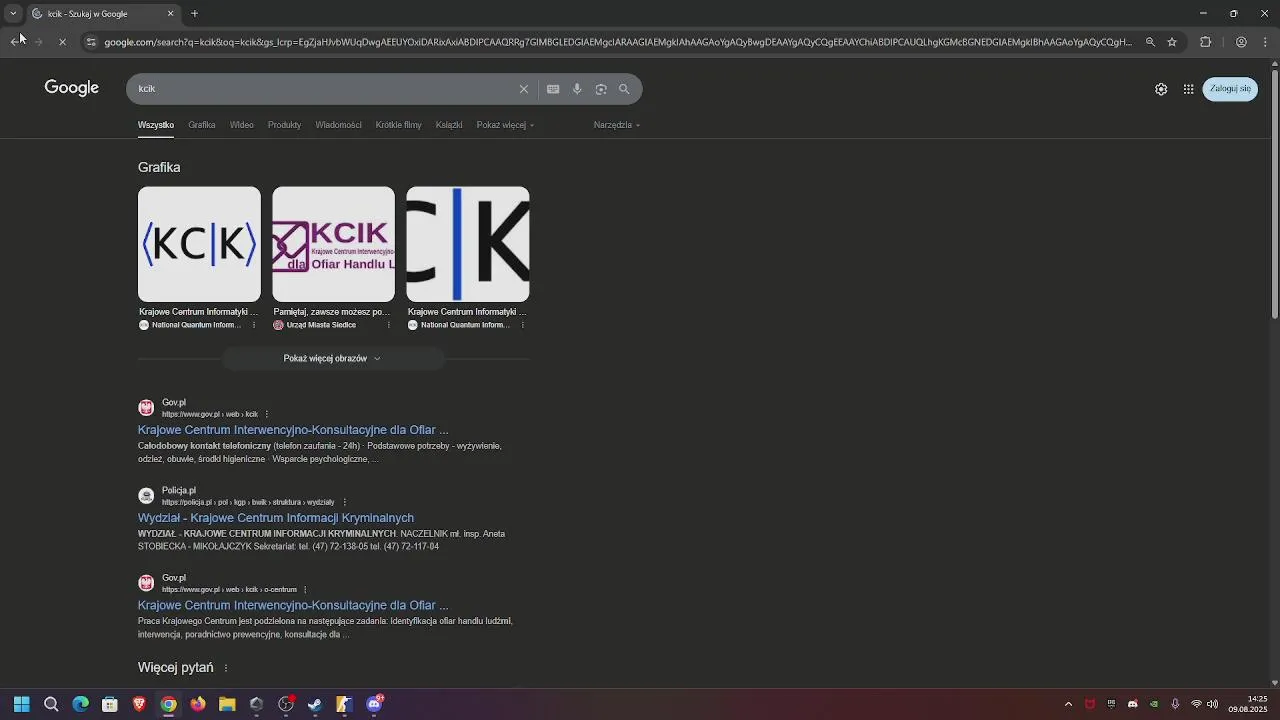Open the volume tray icon

tap(1213, 704)
